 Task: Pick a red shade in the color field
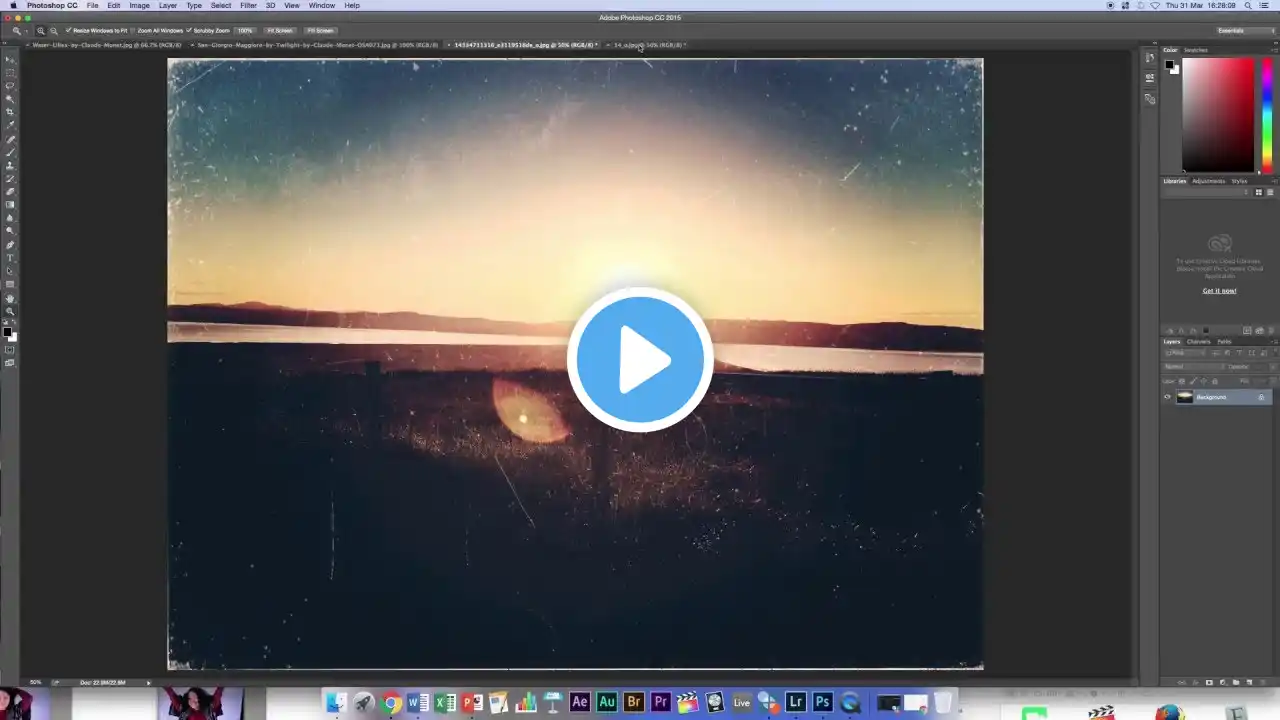coord(1218,115)
